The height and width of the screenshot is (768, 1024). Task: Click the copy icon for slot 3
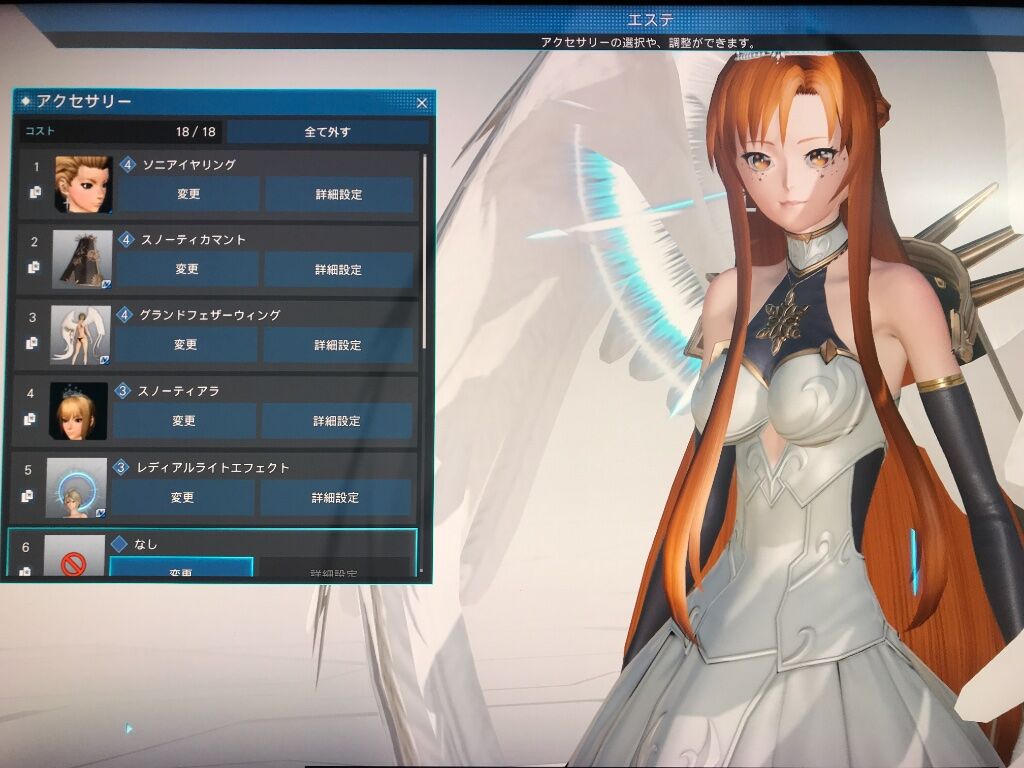pos(32,343)
